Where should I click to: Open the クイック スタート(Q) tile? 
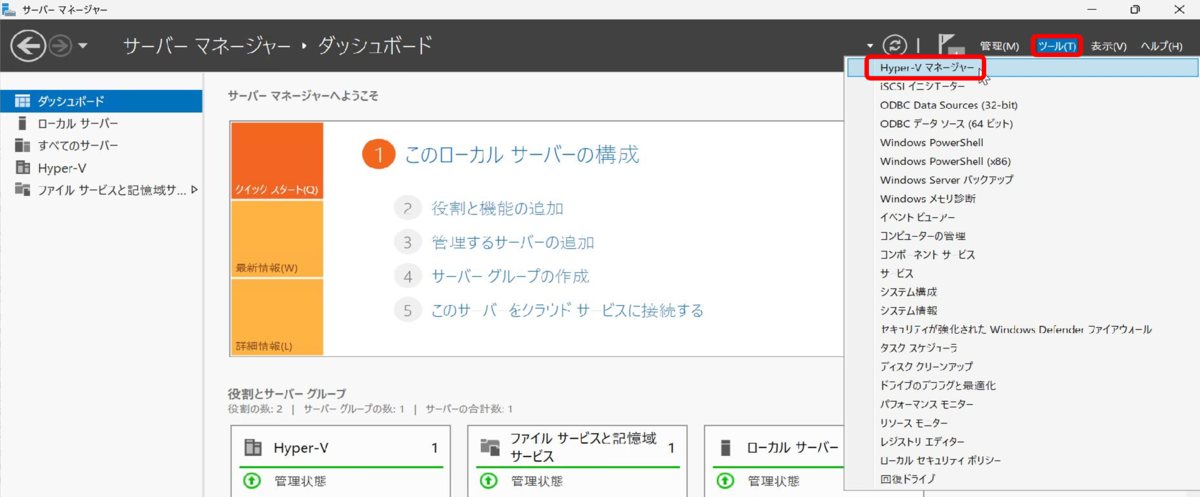[x=277, y=161]
